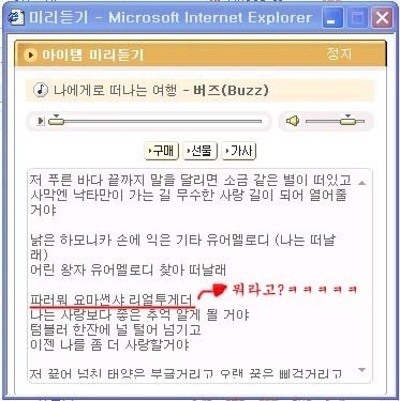Viewport: 400px width, 401px height.
Task: Click the speaker volume icon
Action: (x=293, y=121)
